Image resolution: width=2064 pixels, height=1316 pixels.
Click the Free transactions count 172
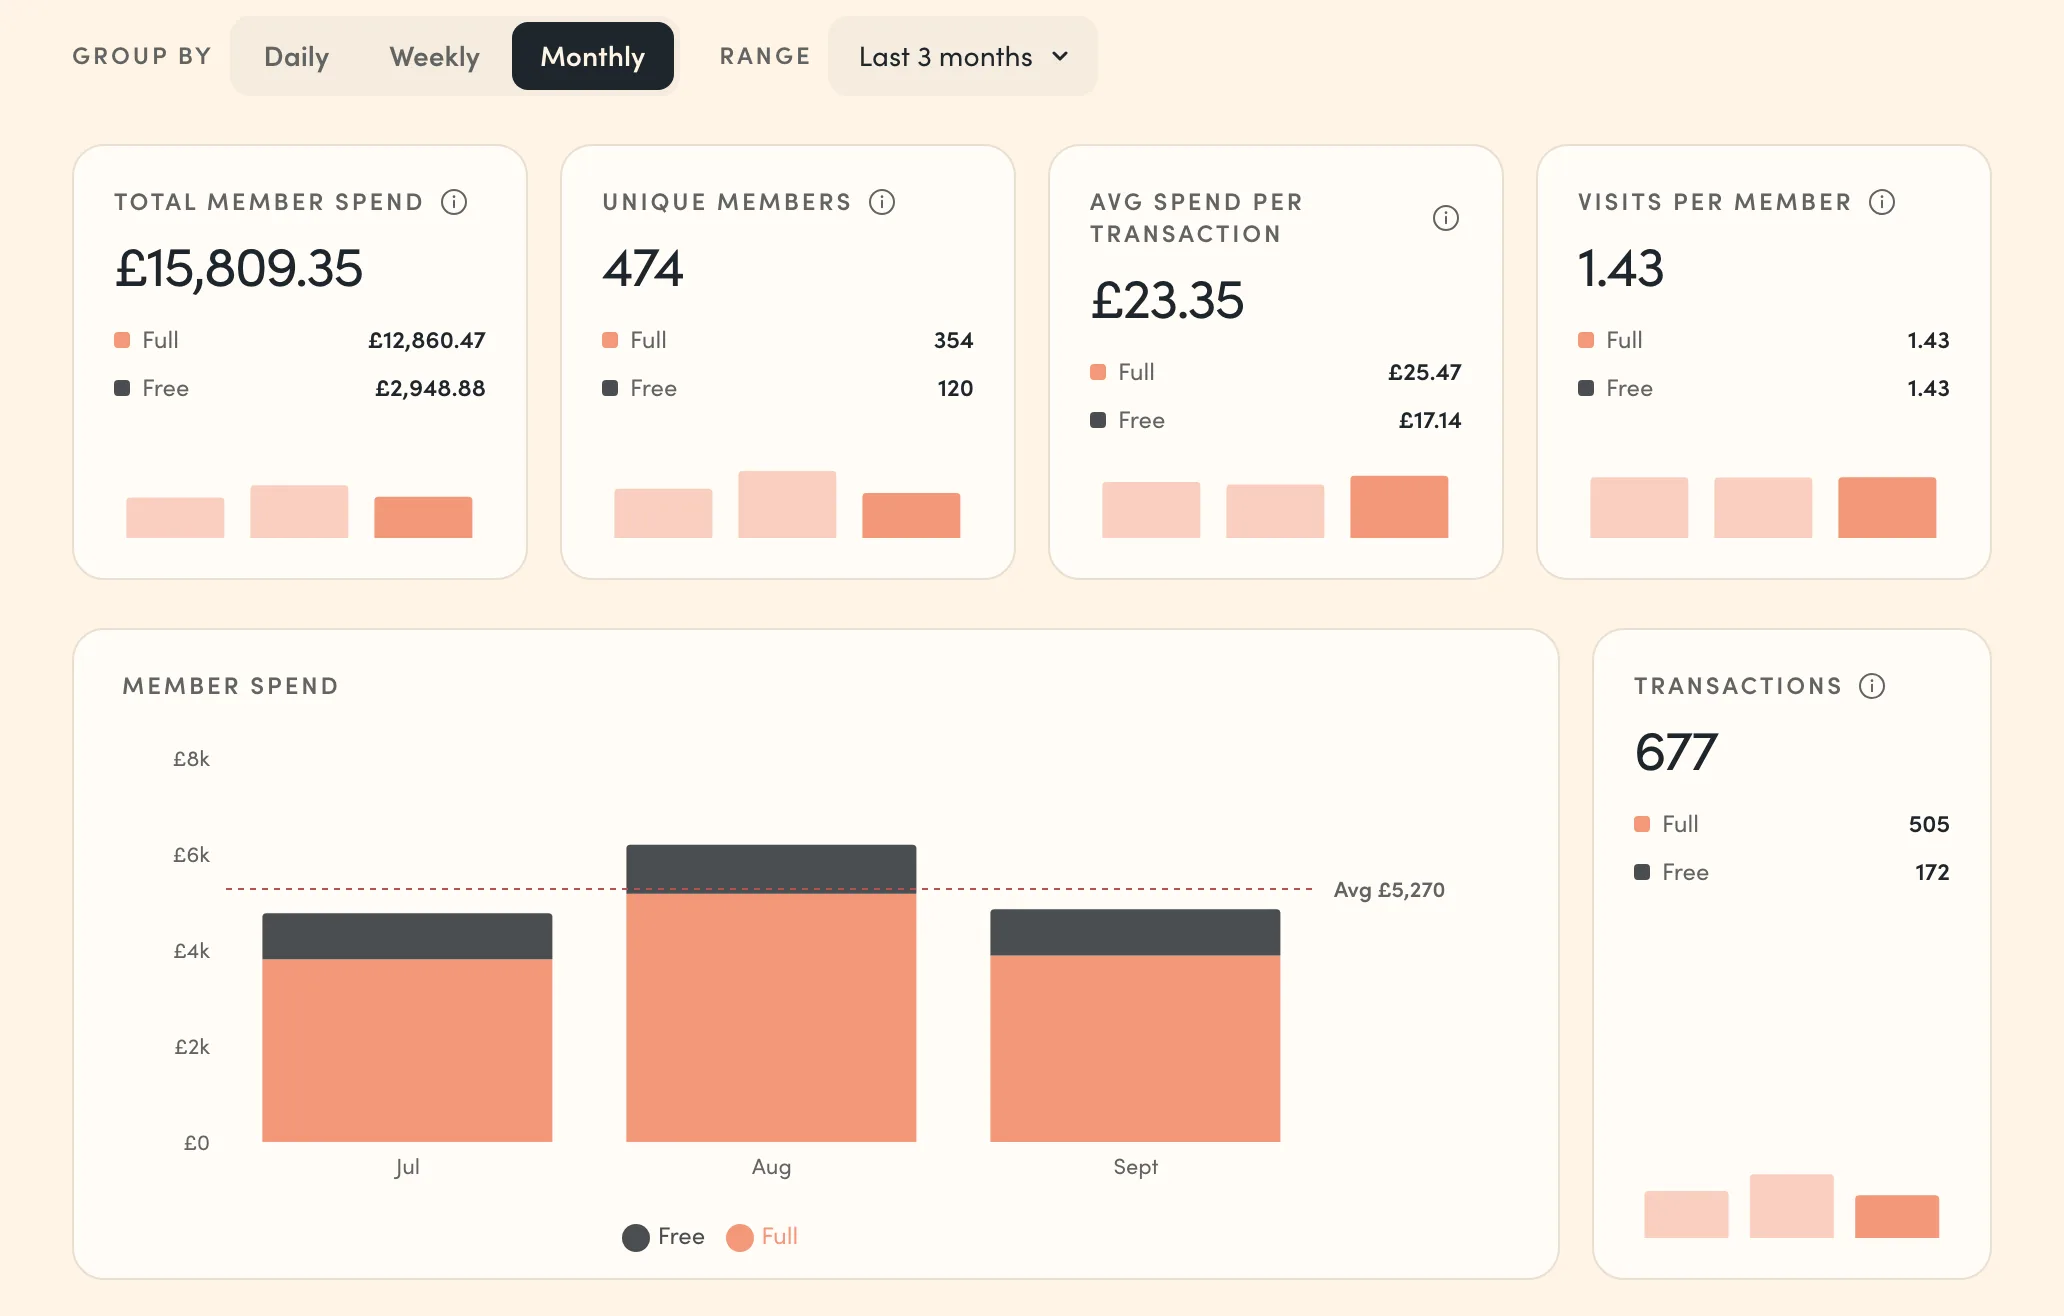1932,872
